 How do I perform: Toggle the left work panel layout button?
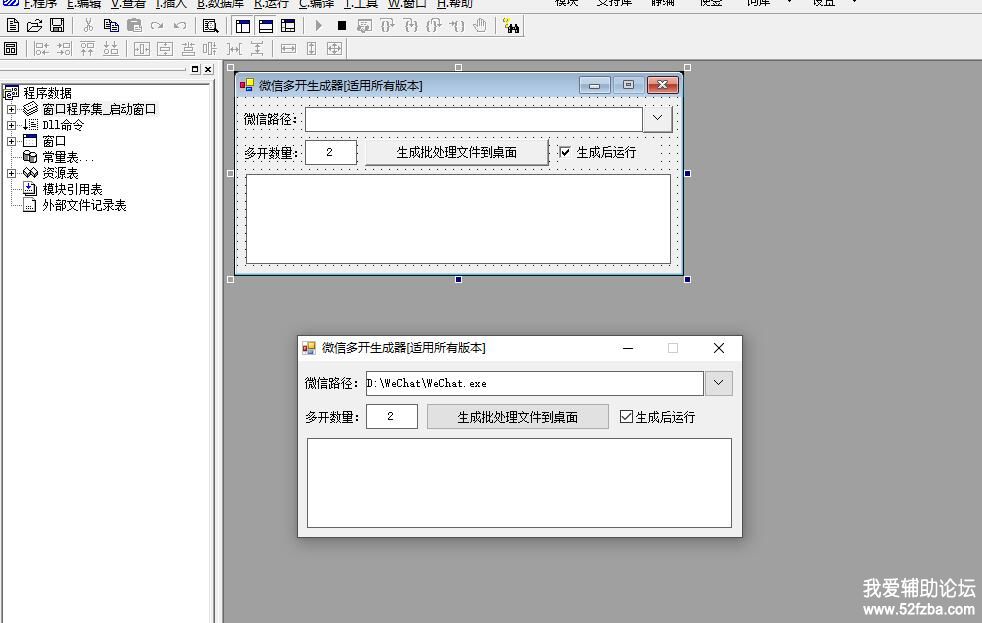tap(242, 26)
